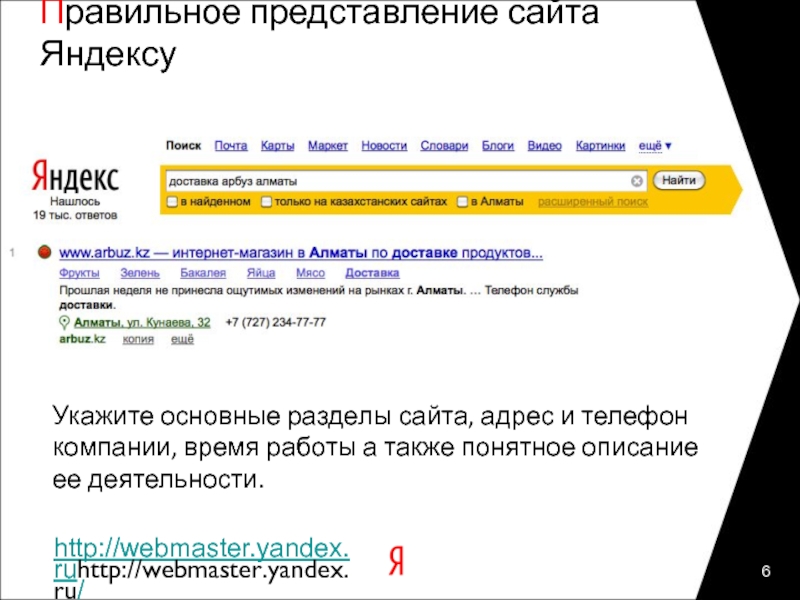The image size is (800, 600).
Task: Click the map pin icon by the address
Action: [x=64, y=322]
